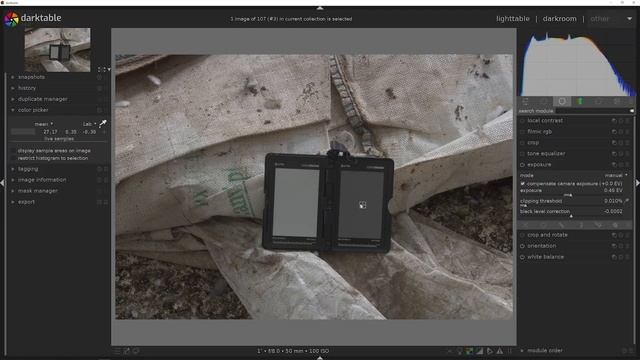The image size is (640, 360).
Task: Collapse right panel with edge arrow
Action: (637, 183)
